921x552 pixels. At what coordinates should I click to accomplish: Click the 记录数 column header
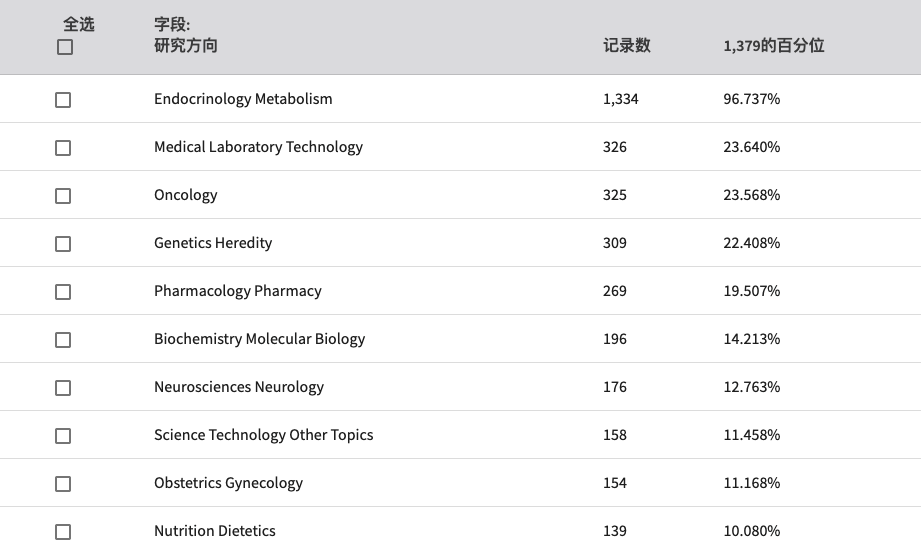click(627, 45)
